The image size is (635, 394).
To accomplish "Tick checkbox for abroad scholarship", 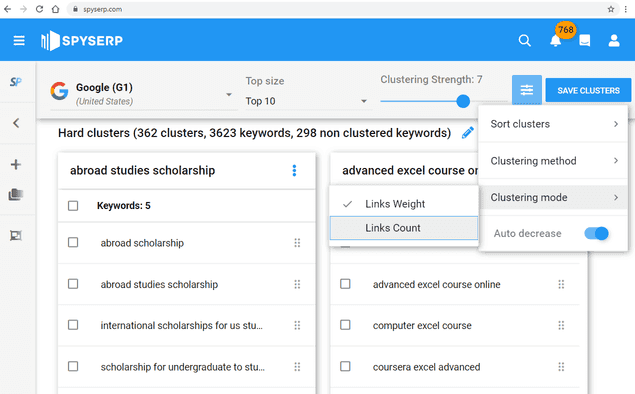I will tap(73, 243).
